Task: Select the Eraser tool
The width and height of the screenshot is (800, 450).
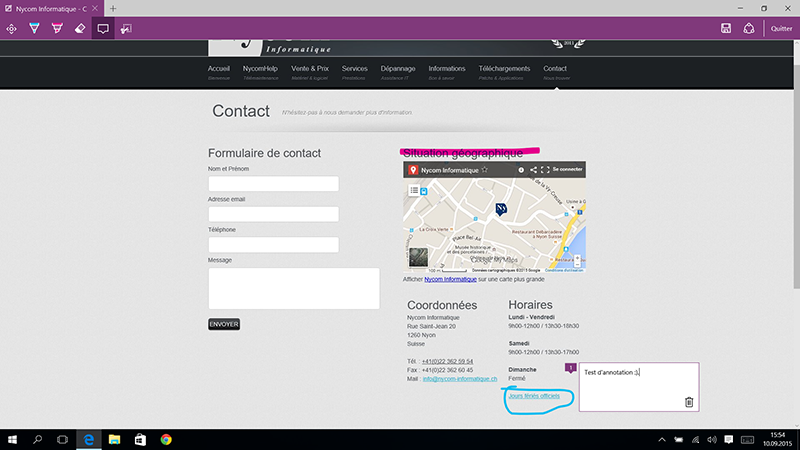Action: 80,29
